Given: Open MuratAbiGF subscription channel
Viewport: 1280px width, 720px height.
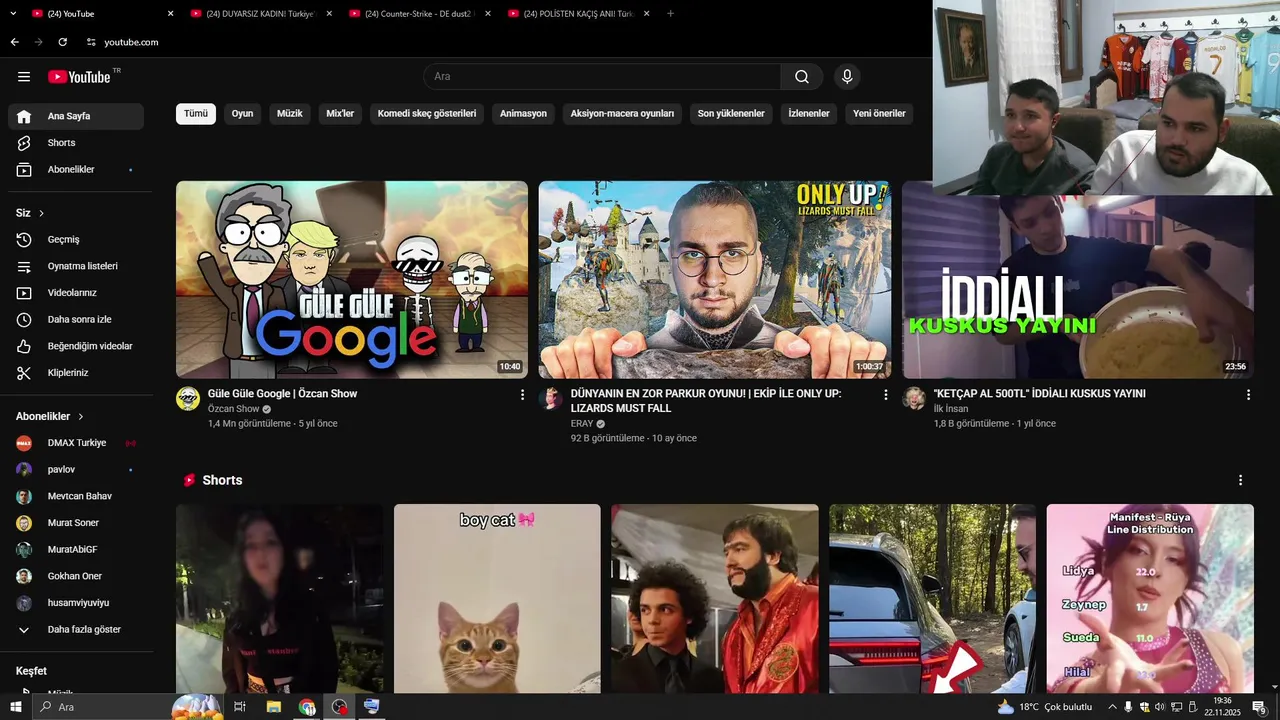Looking at the screenshot, I should click(x=76, y=550).
